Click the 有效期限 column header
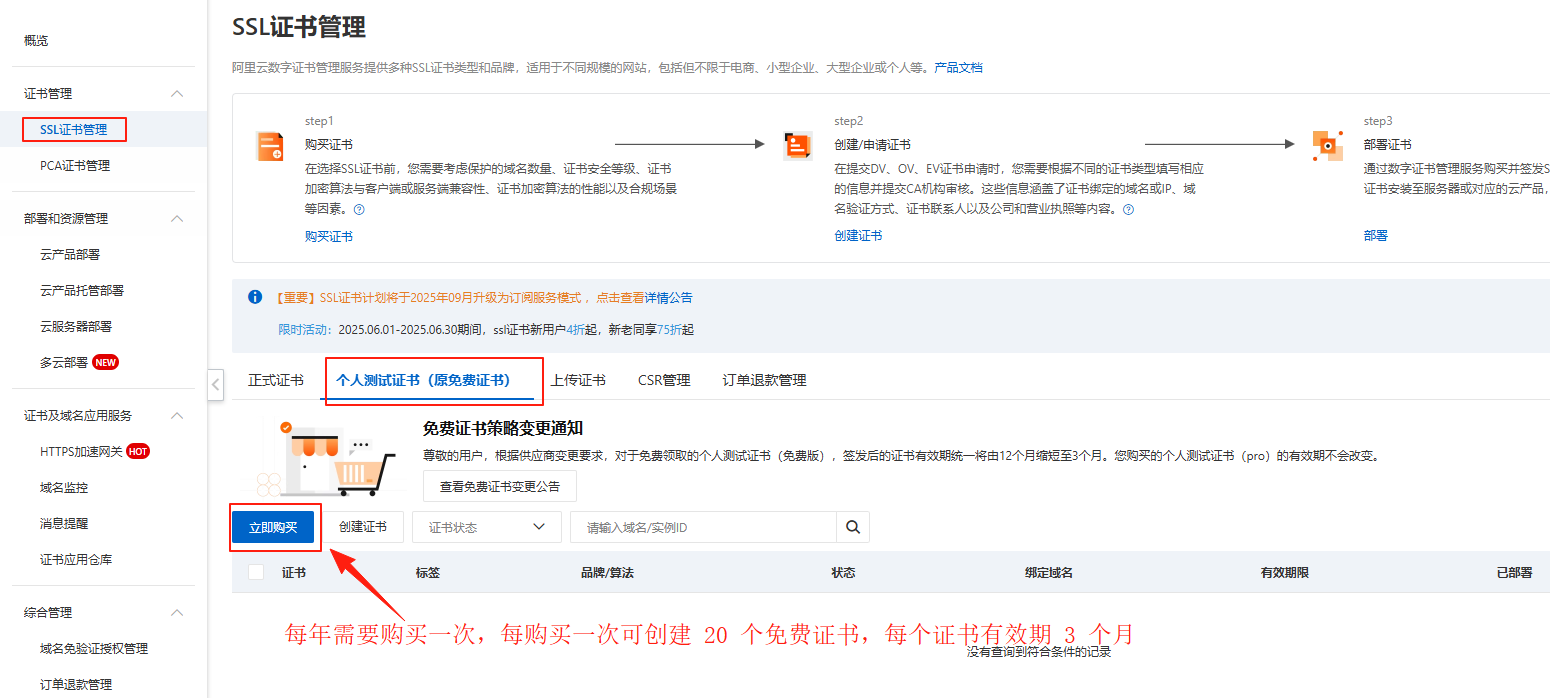Image resolution: width=1550 pixels, height=698 pixels. pos(1285,573)
